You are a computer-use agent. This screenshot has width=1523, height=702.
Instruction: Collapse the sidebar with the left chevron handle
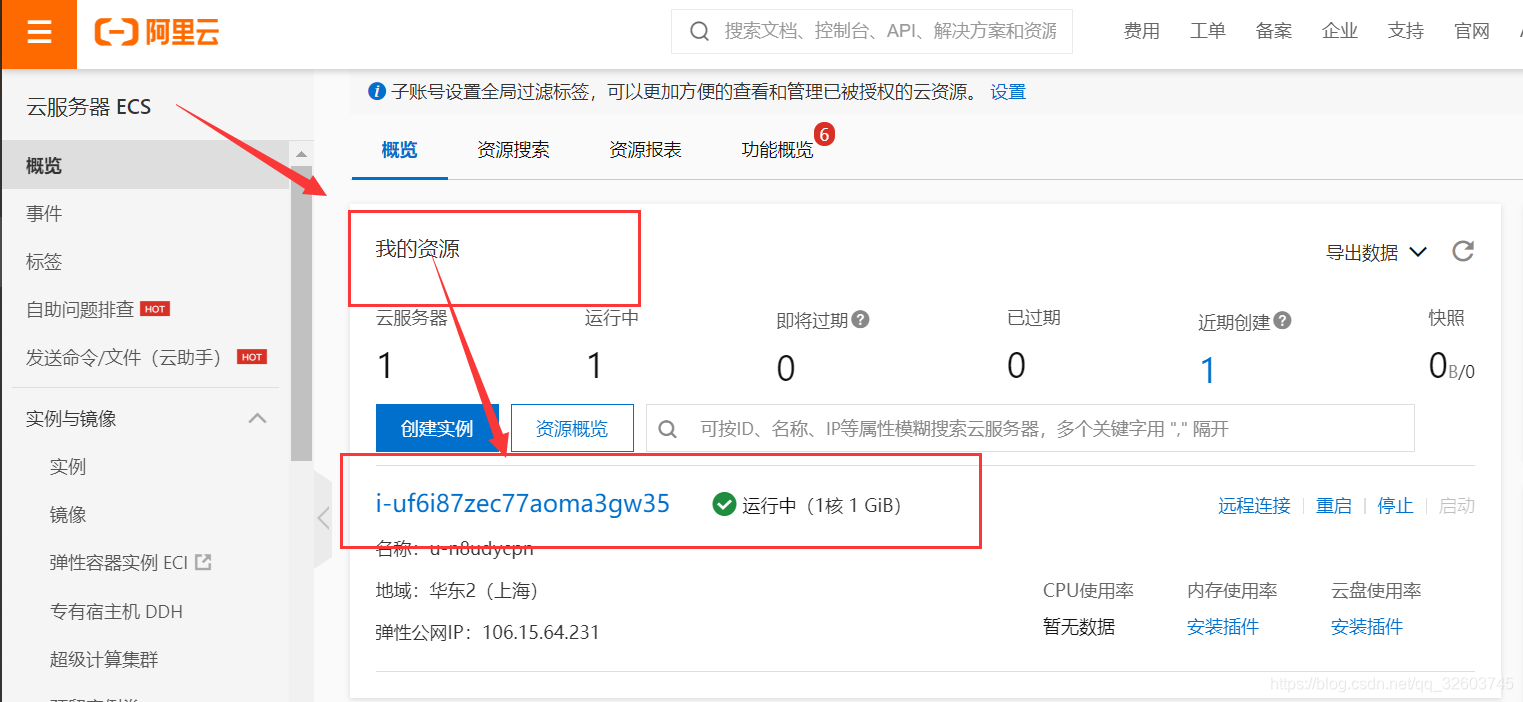point(322,518)
